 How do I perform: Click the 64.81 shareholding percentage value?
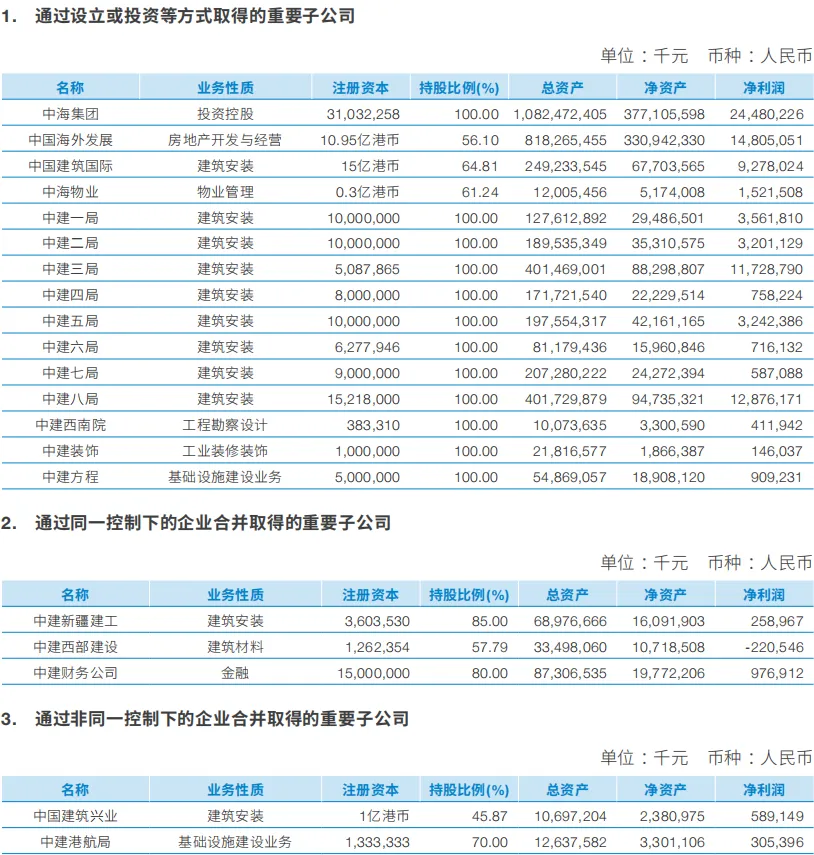(x=477, y=166)
